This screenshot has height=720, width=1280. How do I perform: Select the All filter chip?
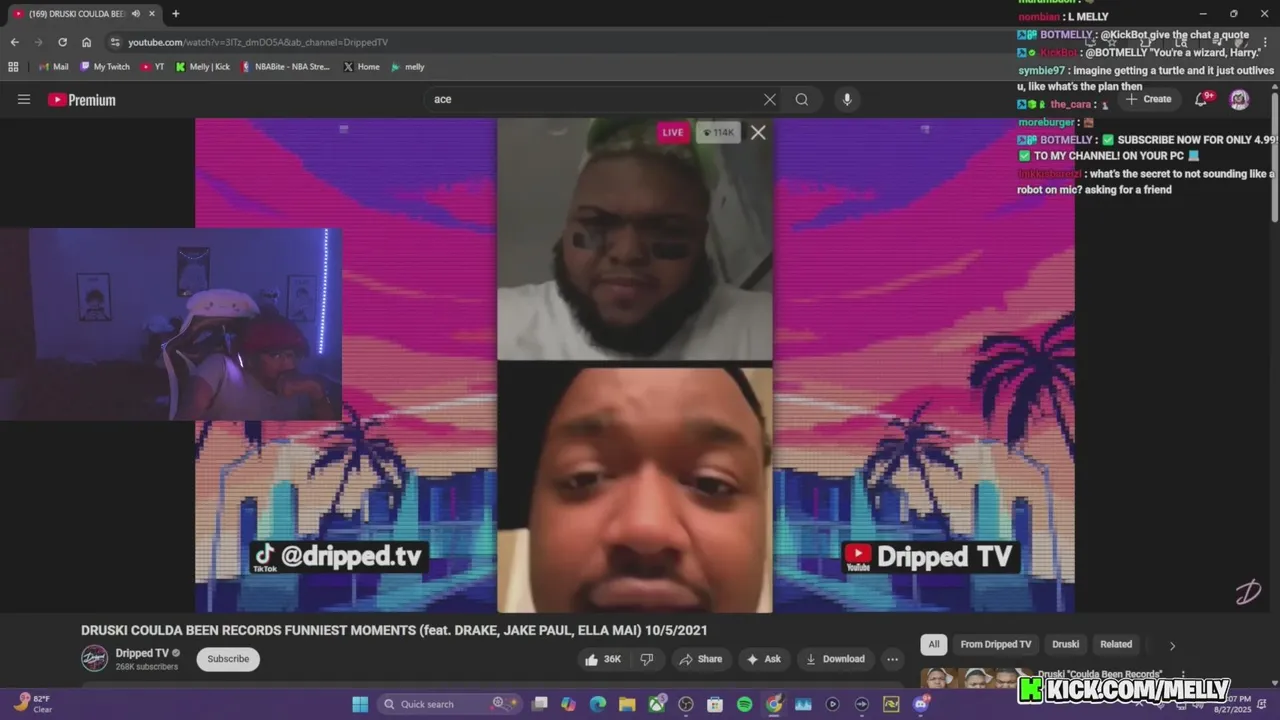coord(933,644)
